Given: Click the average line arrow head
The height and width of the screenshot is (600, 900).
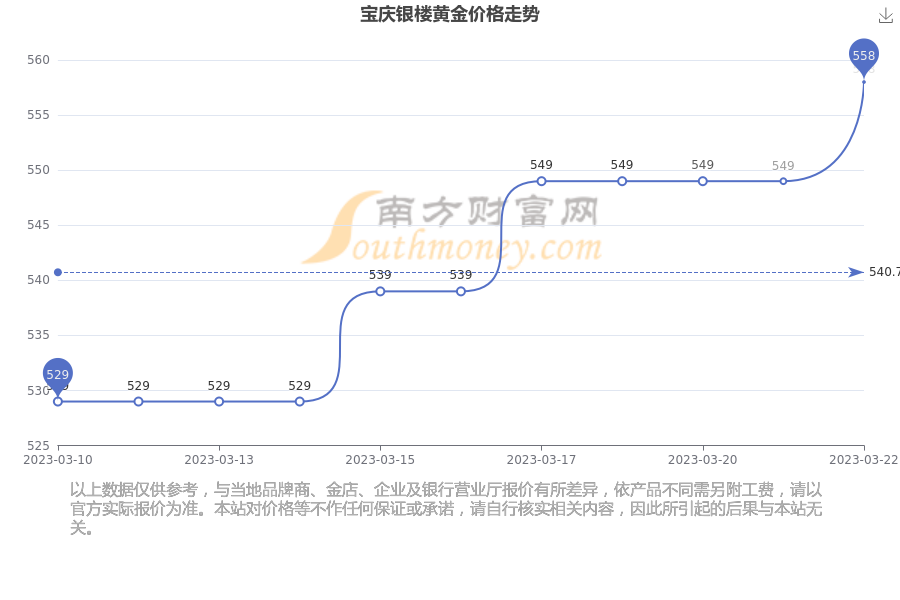Looking at the screenshot, I should point(856,272).
